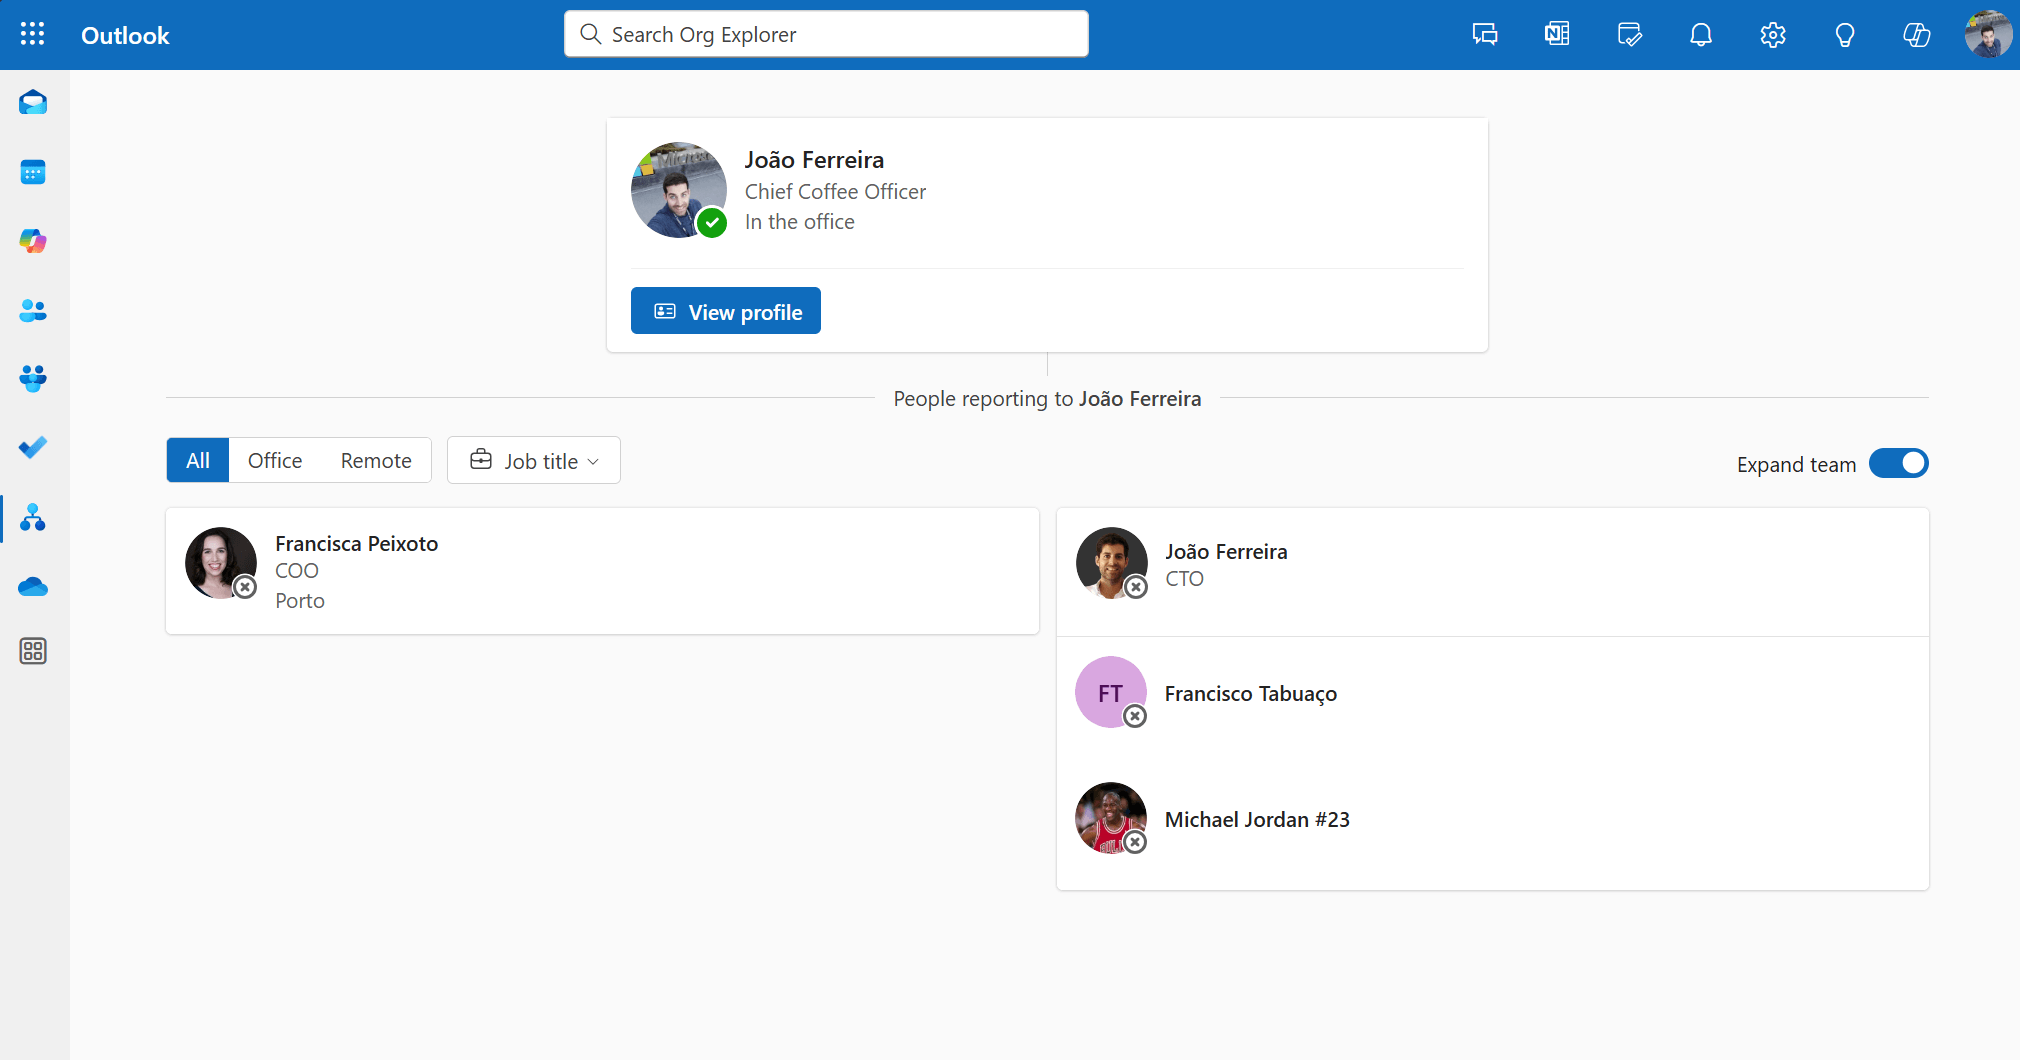Open OneNote from the top bar

(x=1556, y=34)
